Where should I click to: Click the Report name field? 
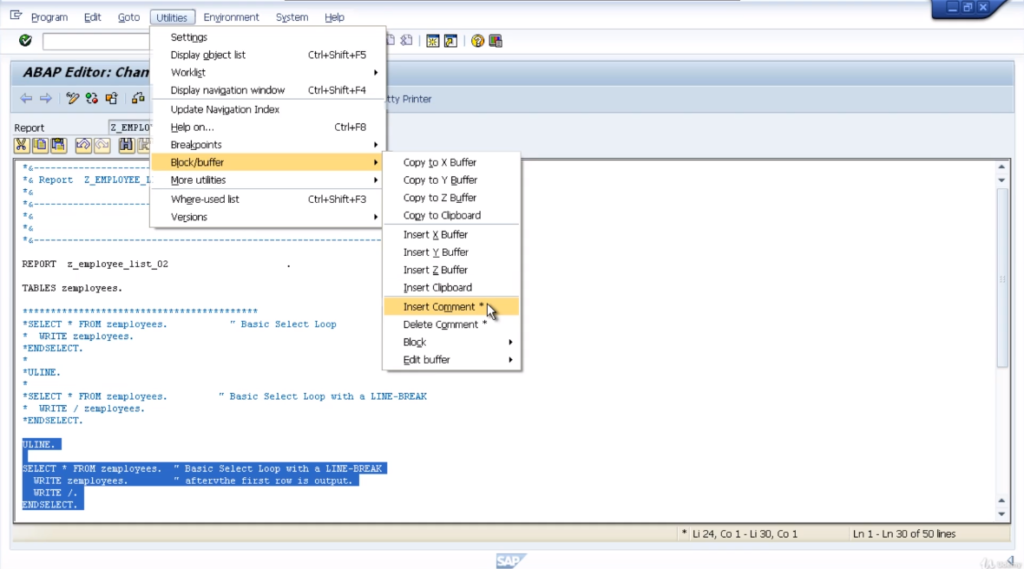point(129,127)
